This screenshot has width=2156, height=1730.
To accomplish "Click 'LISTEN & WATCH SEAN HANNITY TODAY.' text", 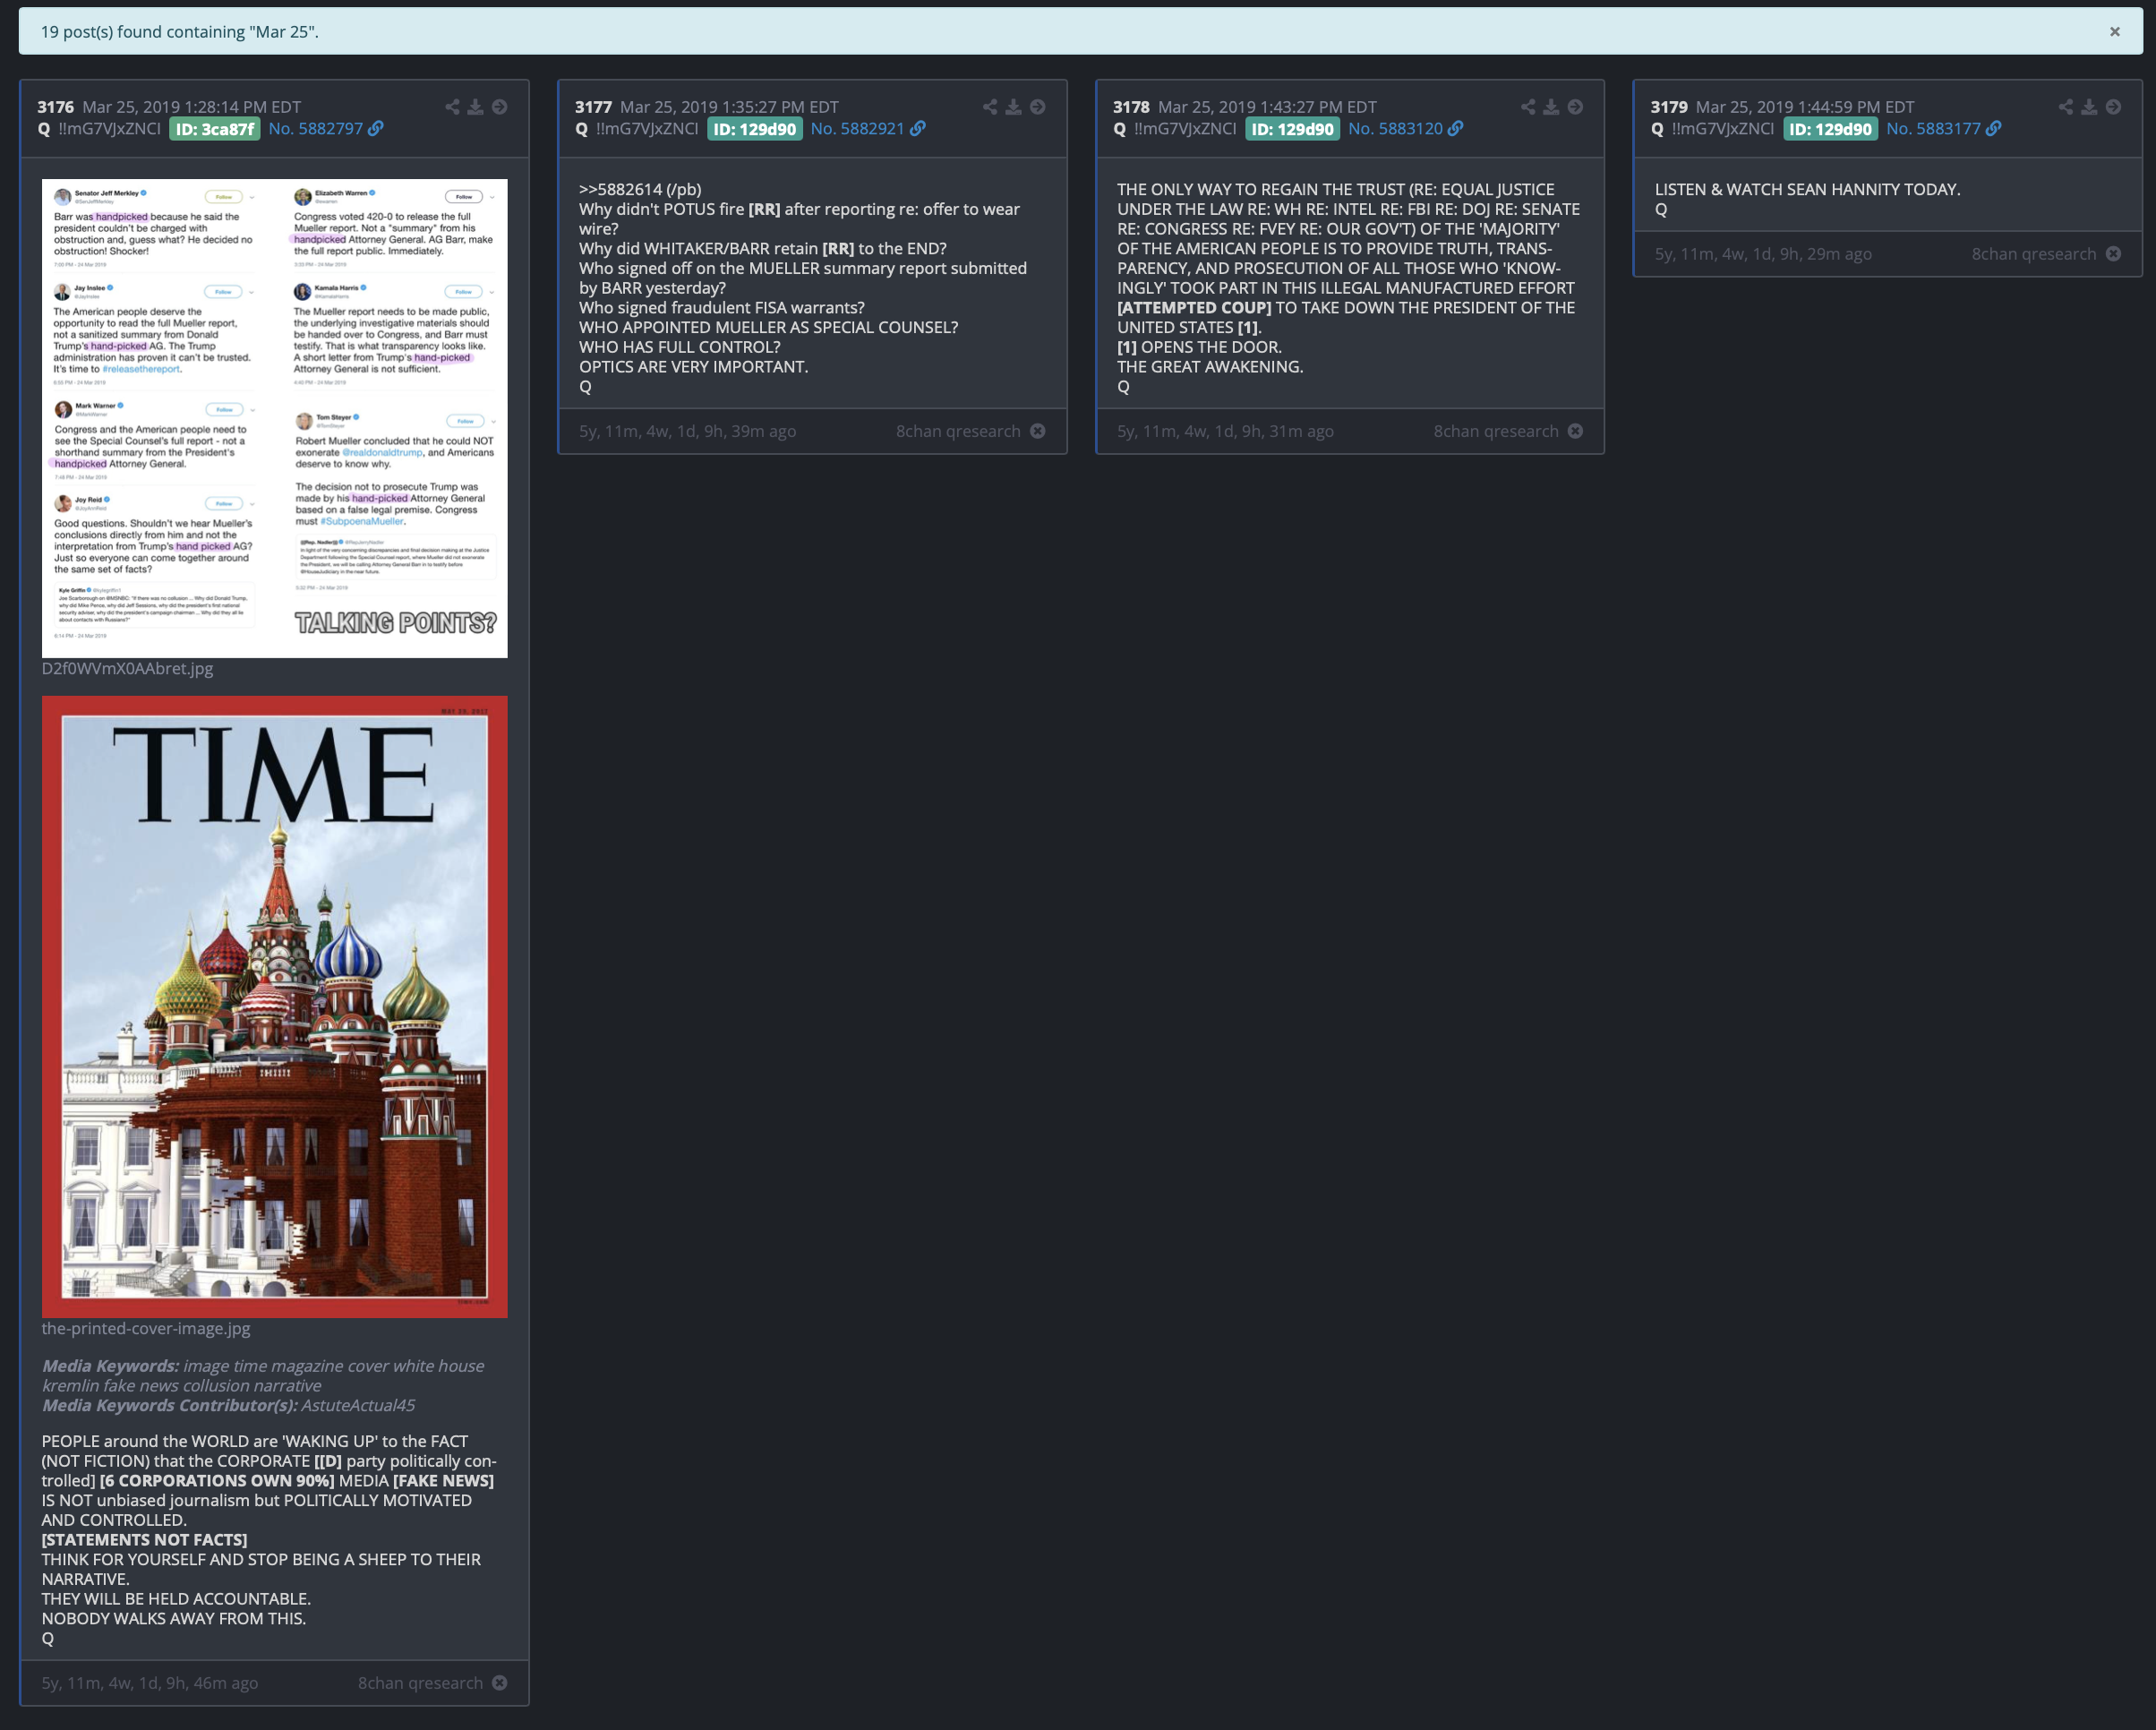I will click(x=1807, y=189).
